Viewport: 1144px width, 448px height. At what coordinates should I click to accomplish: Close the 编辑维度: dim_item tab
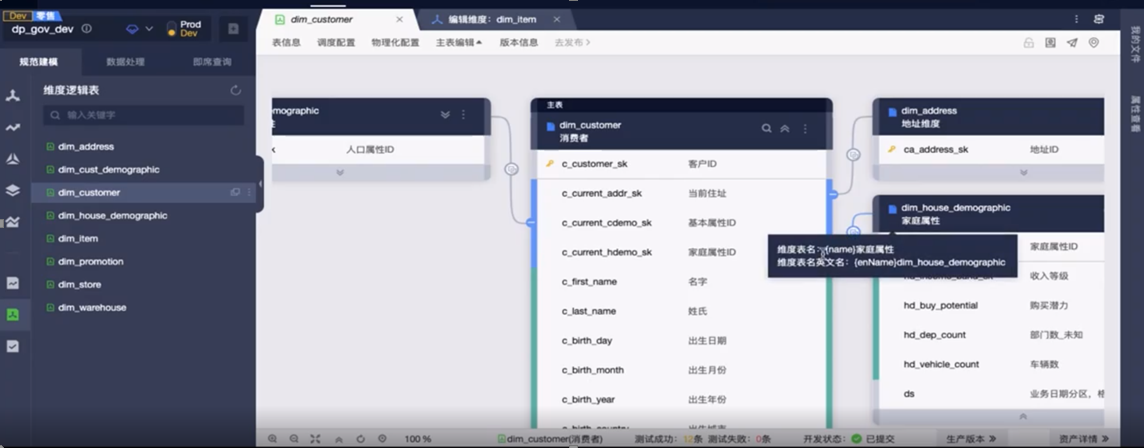(557, 20)
